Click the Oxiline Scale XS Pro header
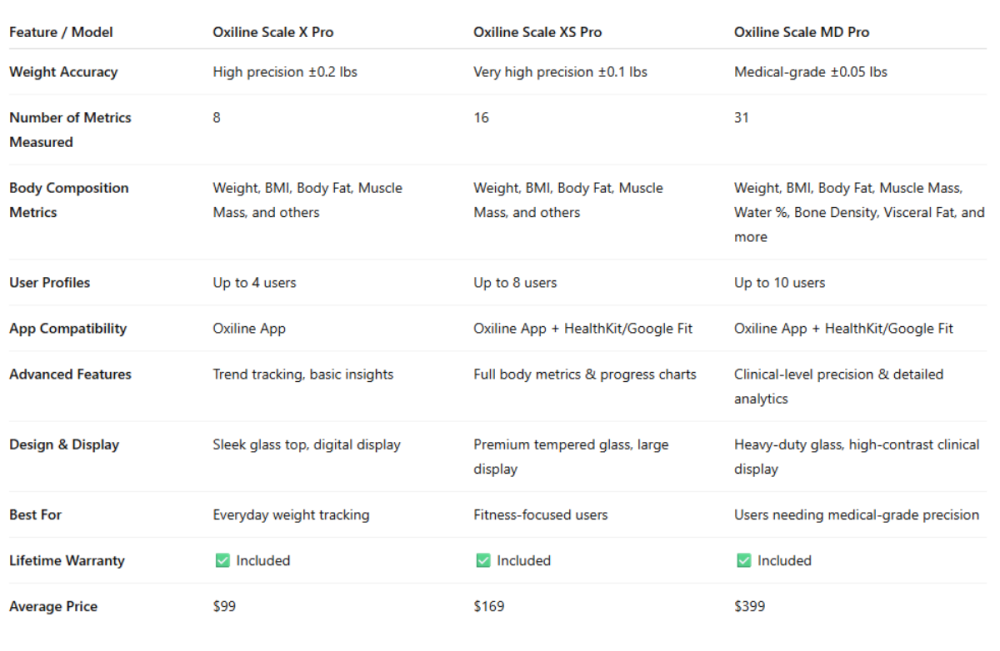 pos(537,32)
